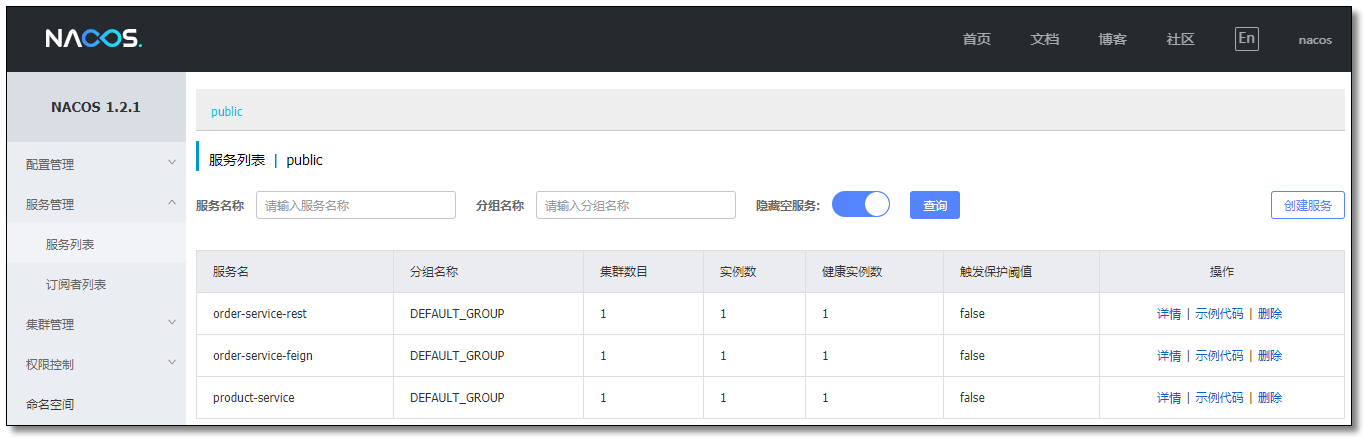This screenshot has width=1364, height=438.
Task: Open 详情 for order-service-rest
Action: (x=1169, y=314)
